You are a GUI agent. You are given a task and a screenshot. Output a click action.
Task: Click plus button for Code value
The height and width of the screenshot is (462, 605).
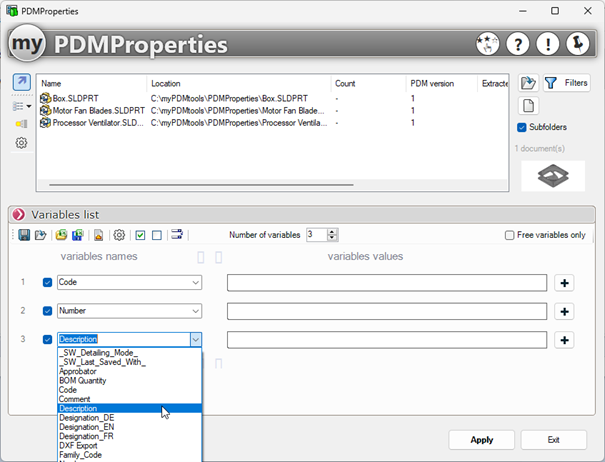click(x=564, y=283)
